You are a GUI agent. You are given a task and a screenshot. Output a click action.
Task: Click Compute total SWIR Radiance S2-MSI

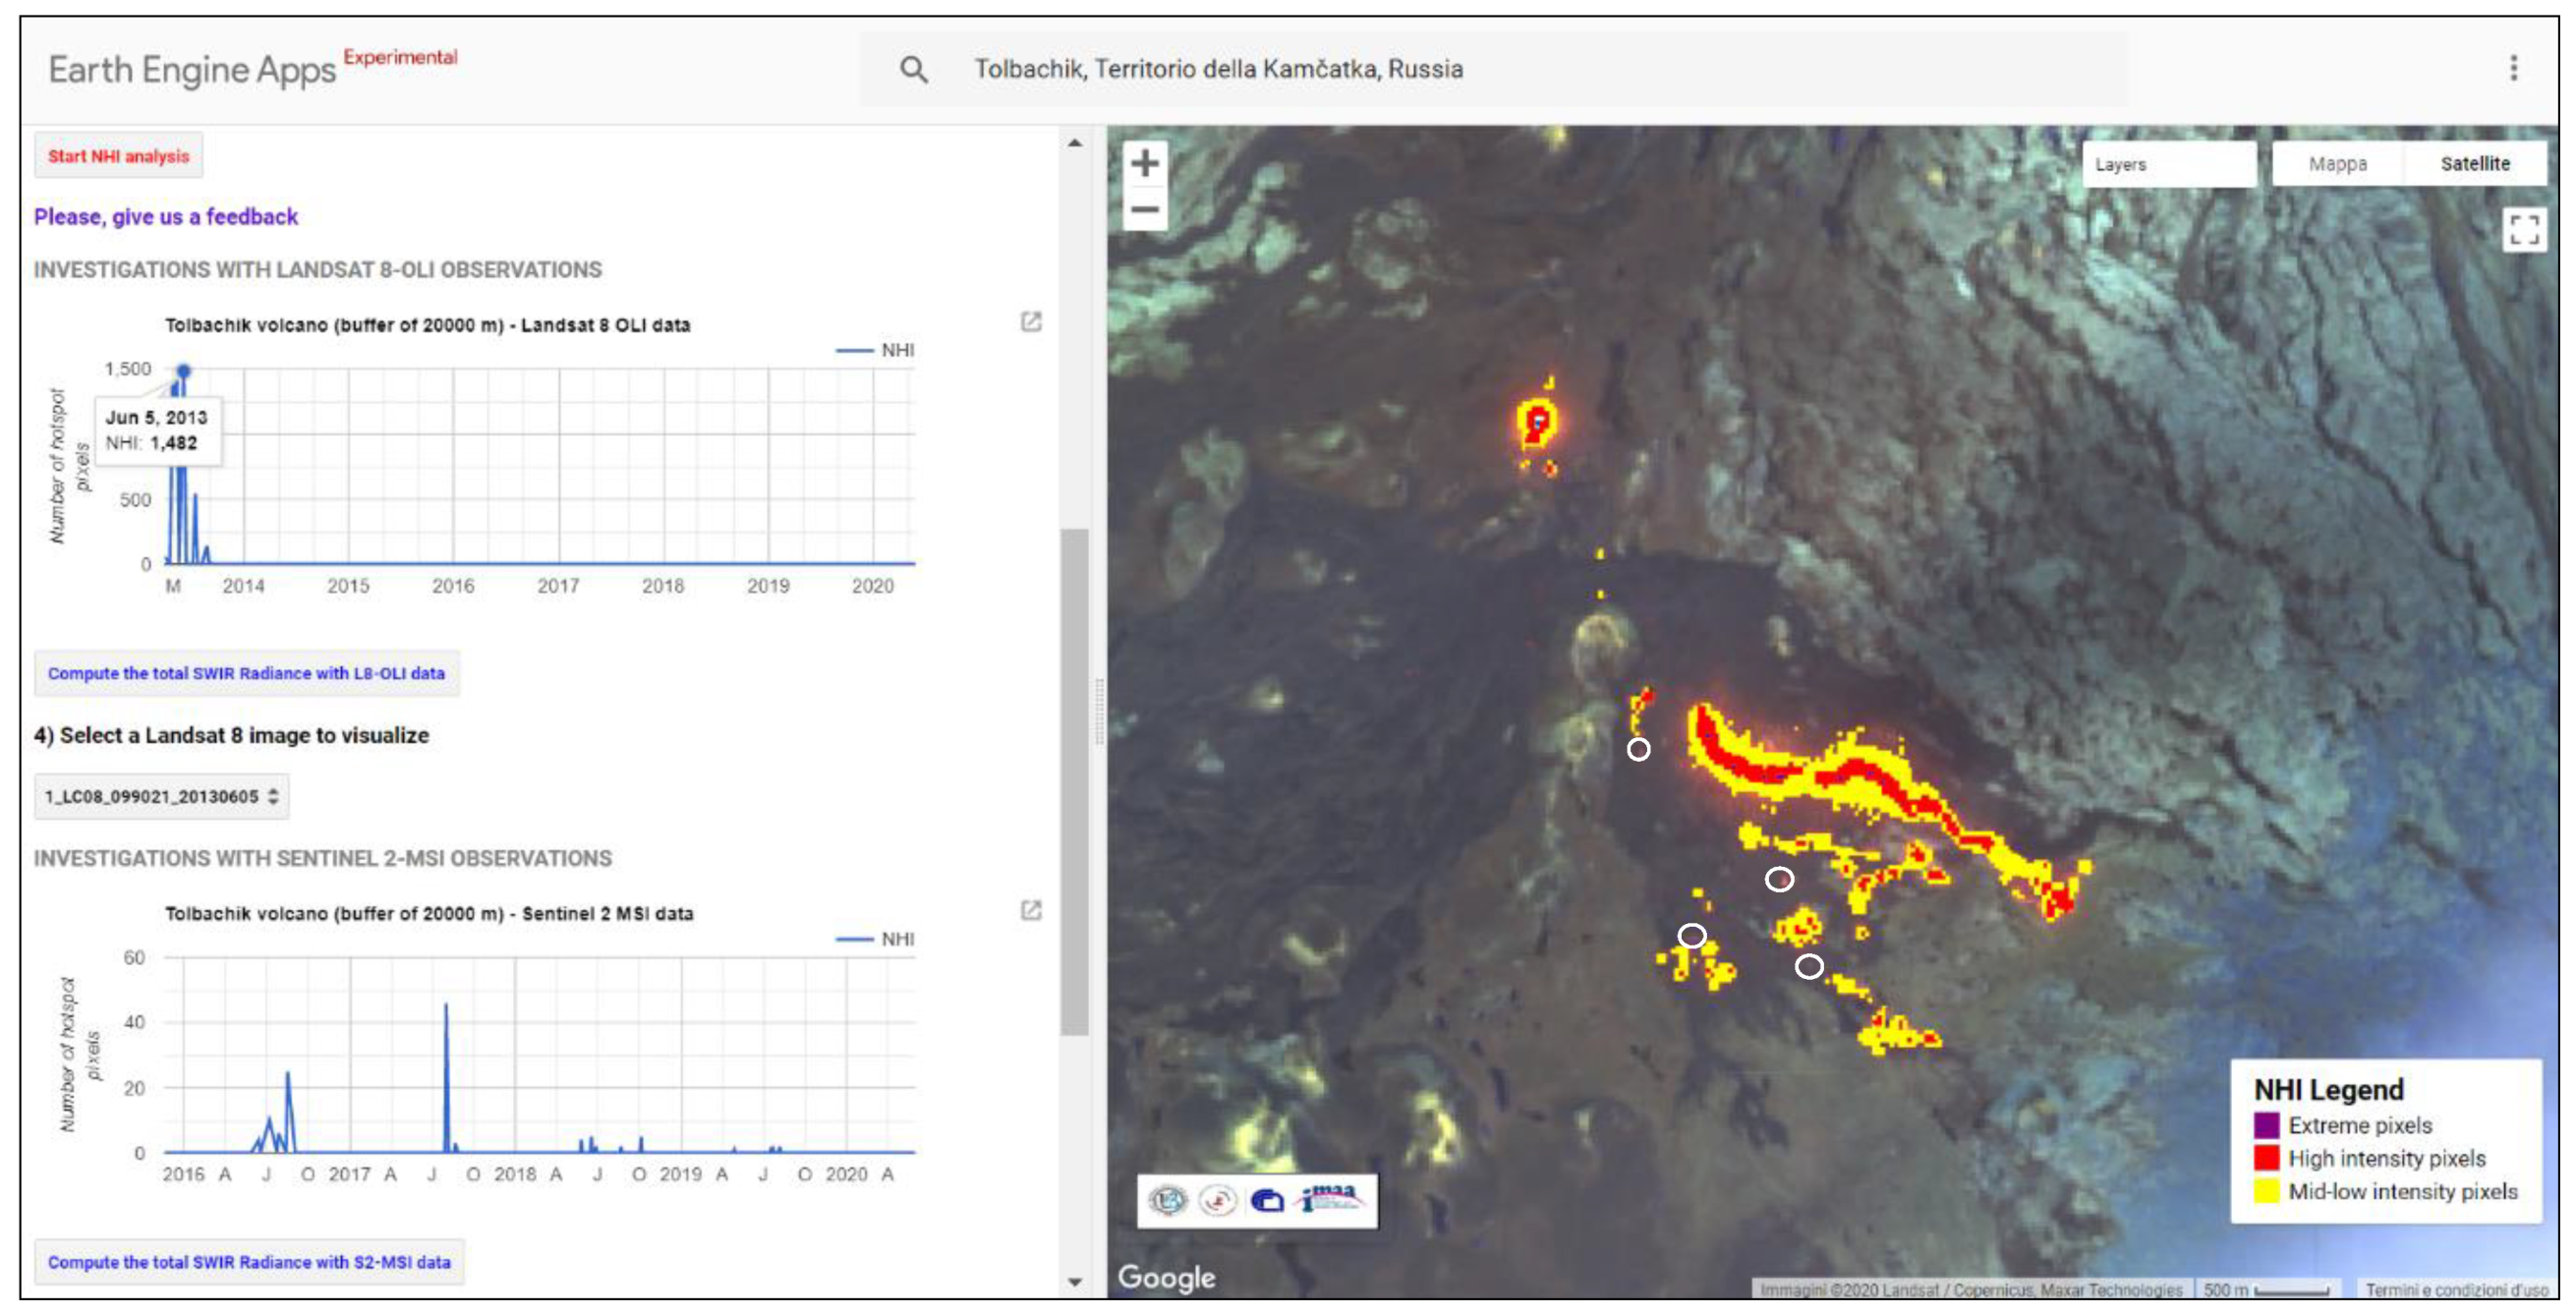(249, 1262)
